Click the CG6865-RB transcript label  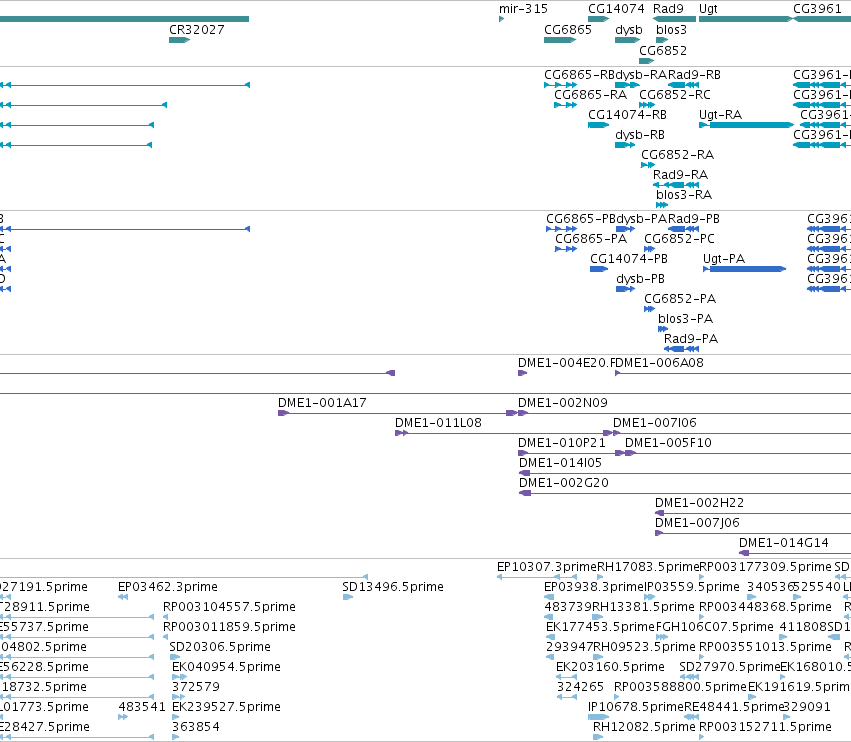tap(580, 74)
